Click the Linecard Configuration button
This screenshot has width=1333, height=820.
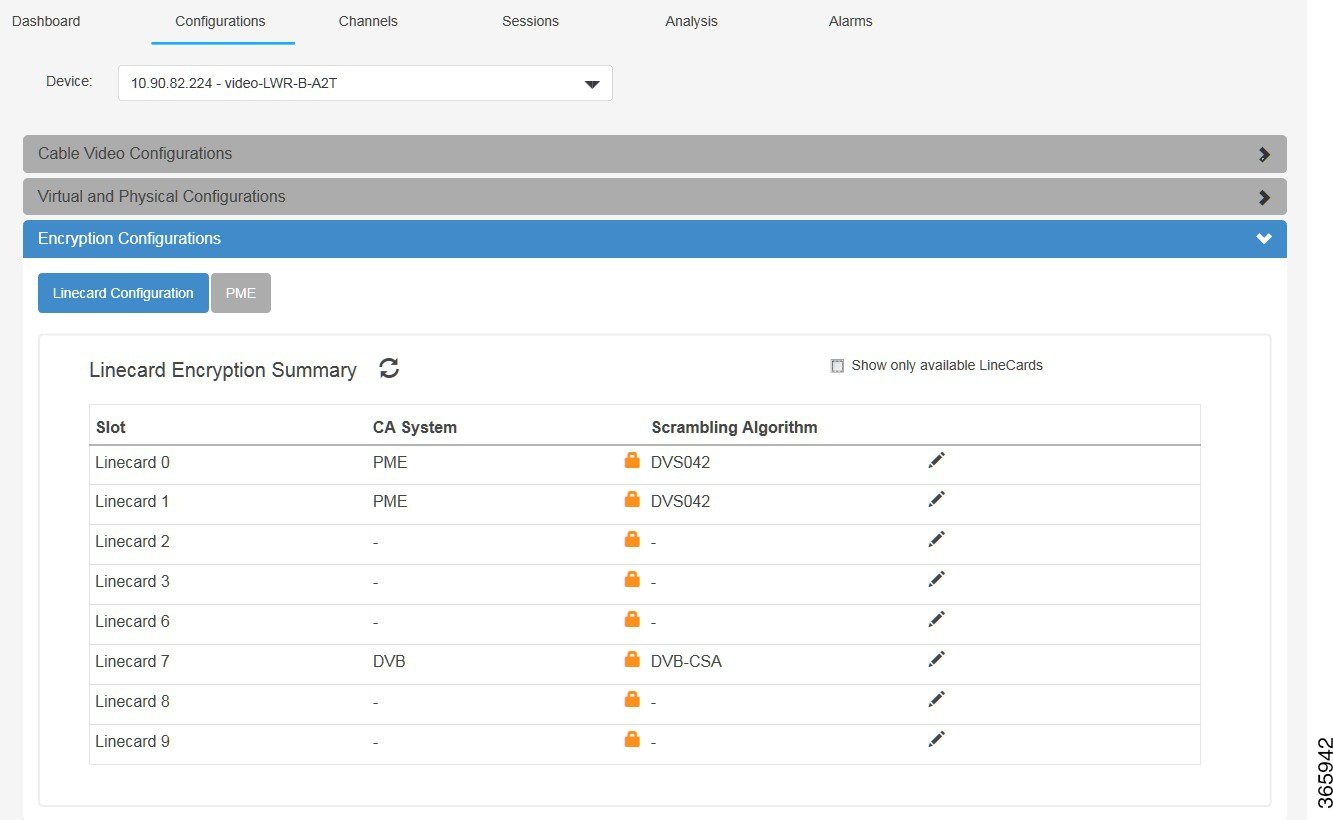(122, 292)
